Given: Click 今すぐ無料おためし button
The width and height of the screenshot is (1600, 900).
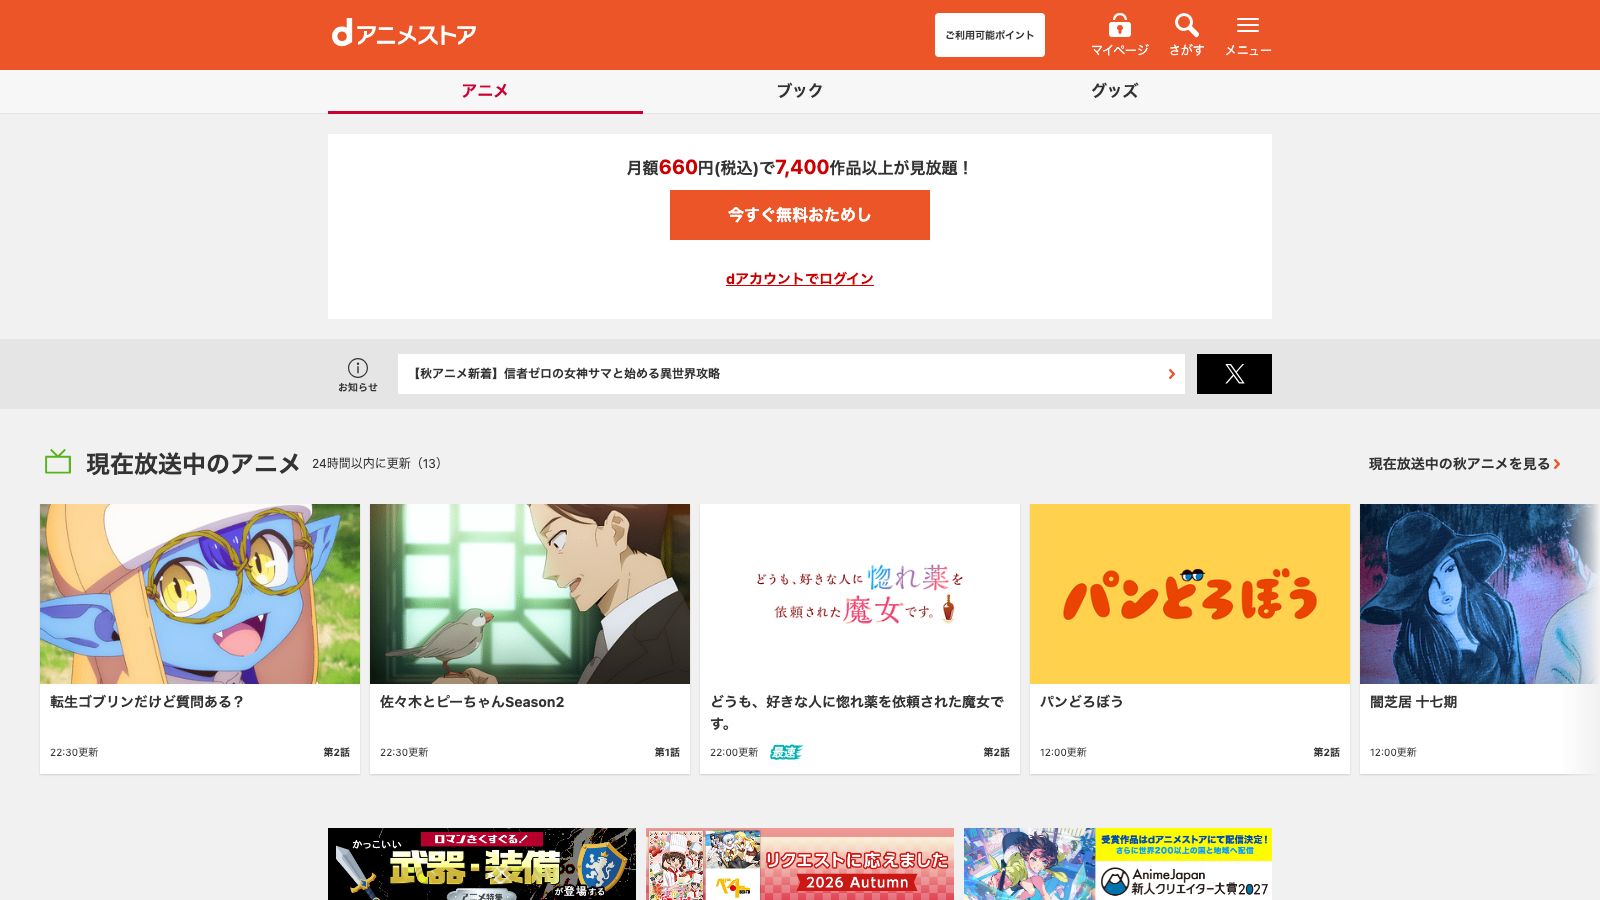Looking at the screenshot, I should pyautogui.click(x=800, y=215).
